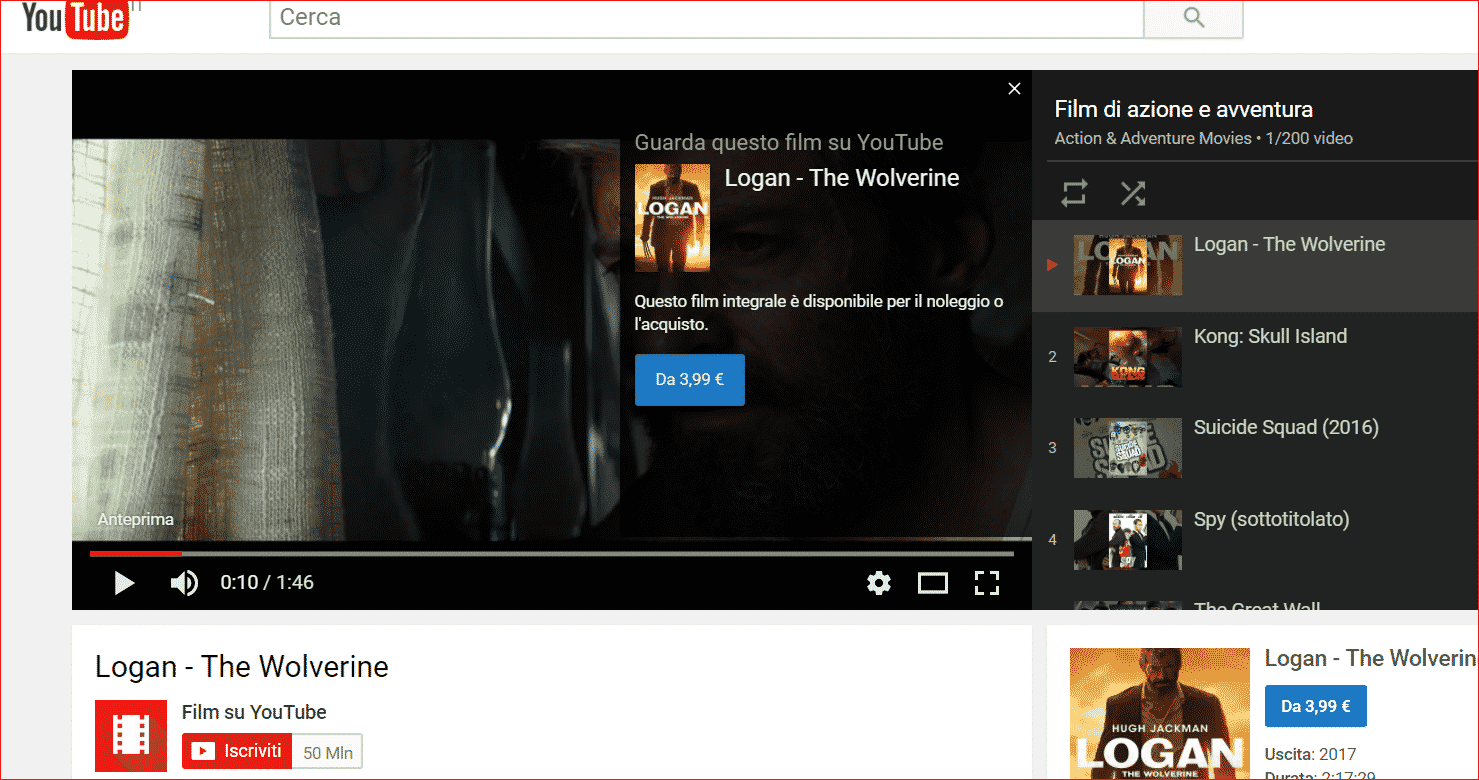Switch to theater mode
The image size is (1479, 780).
pos(933,583)
